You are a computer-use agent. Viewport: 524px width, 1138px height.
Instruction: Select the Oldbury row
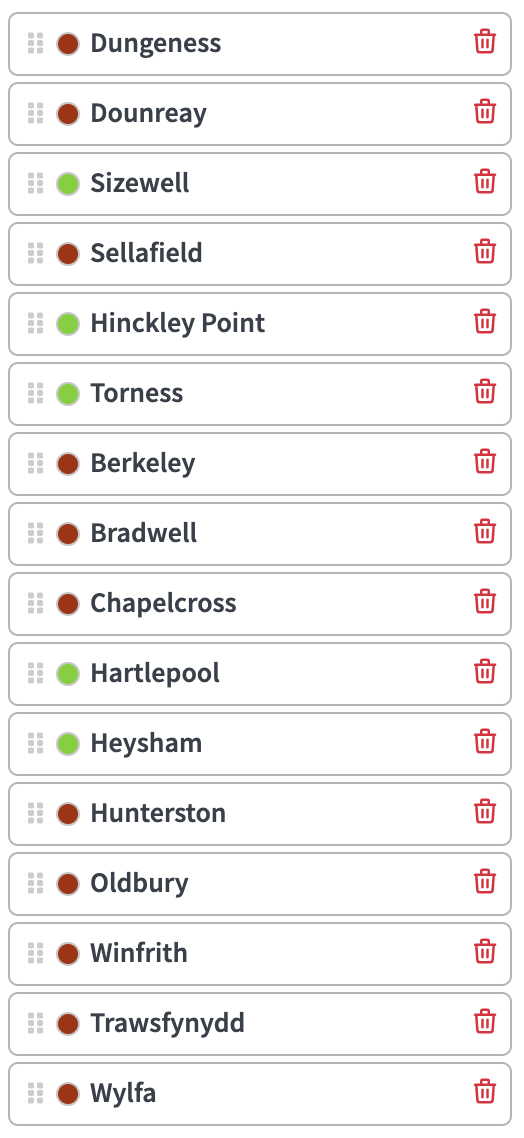260,884
